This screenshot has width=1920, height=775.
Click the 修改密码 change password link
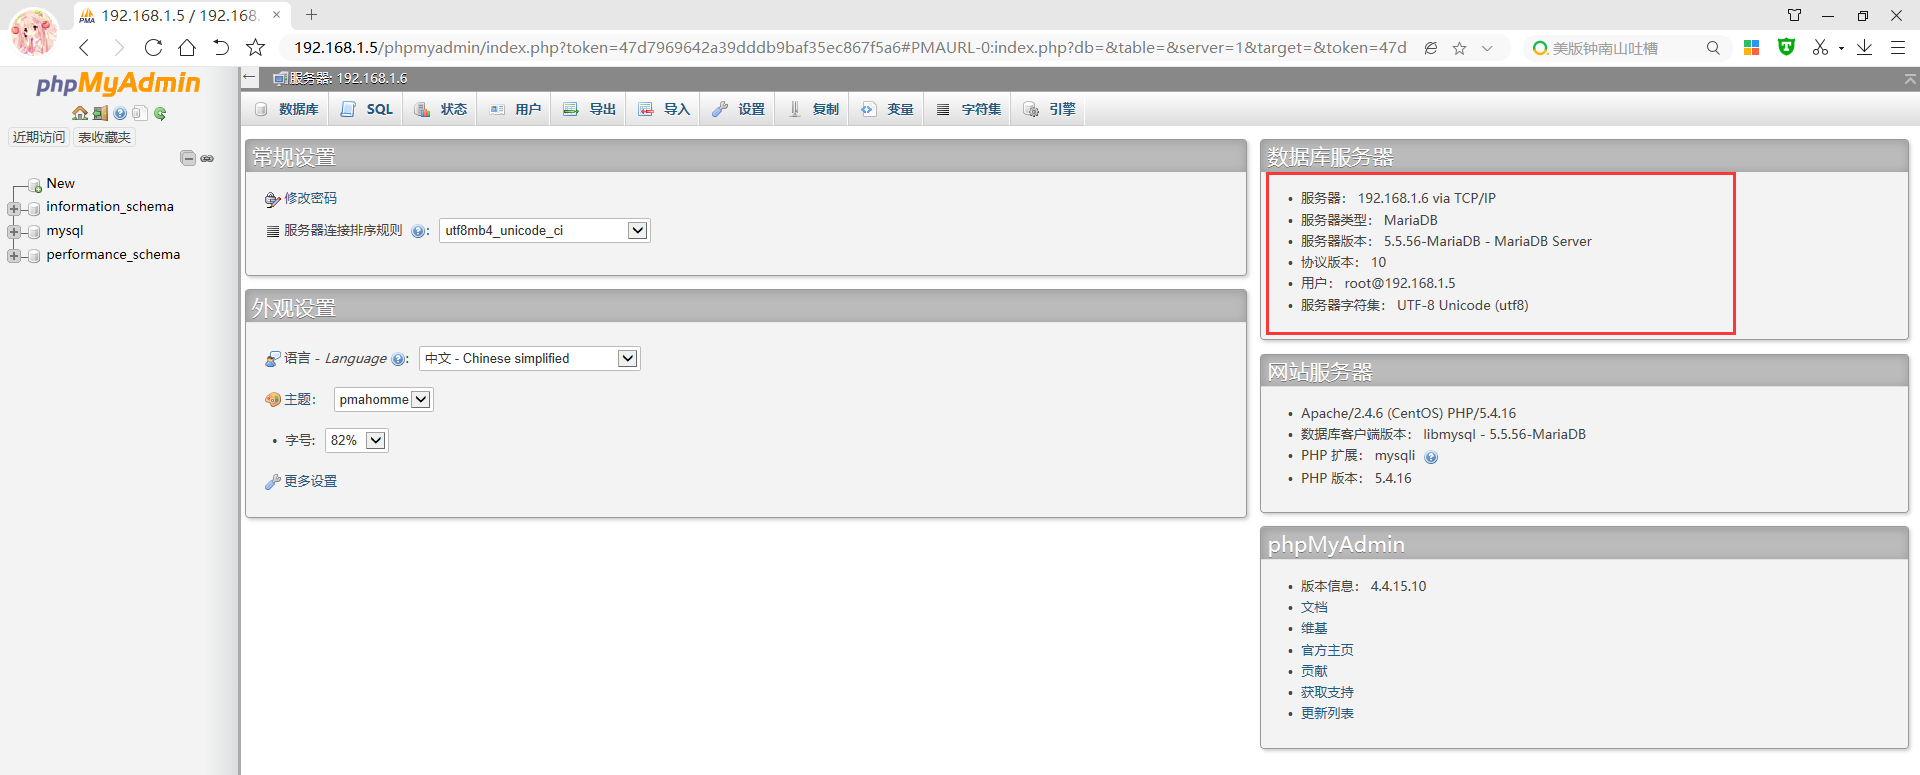coord(310,198)
